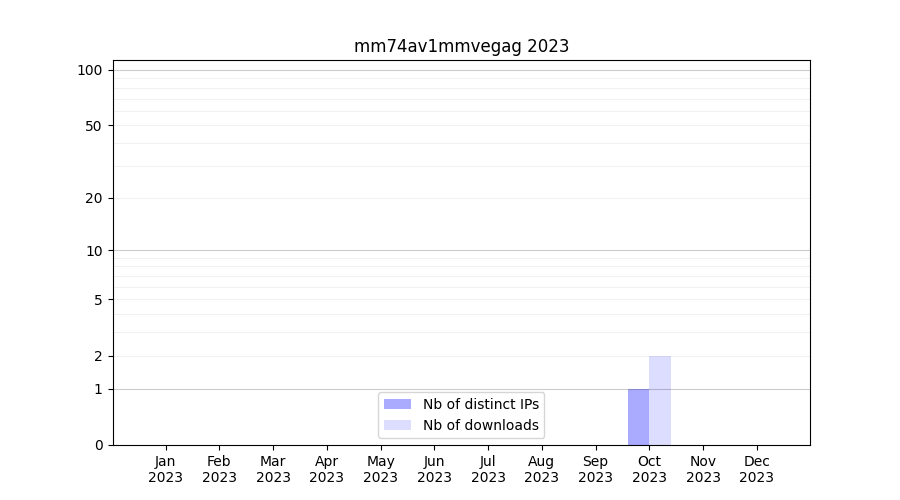
Task: Click the 50 tick on the y-axis
Action: pyautogui.click(x=93, y=126)
